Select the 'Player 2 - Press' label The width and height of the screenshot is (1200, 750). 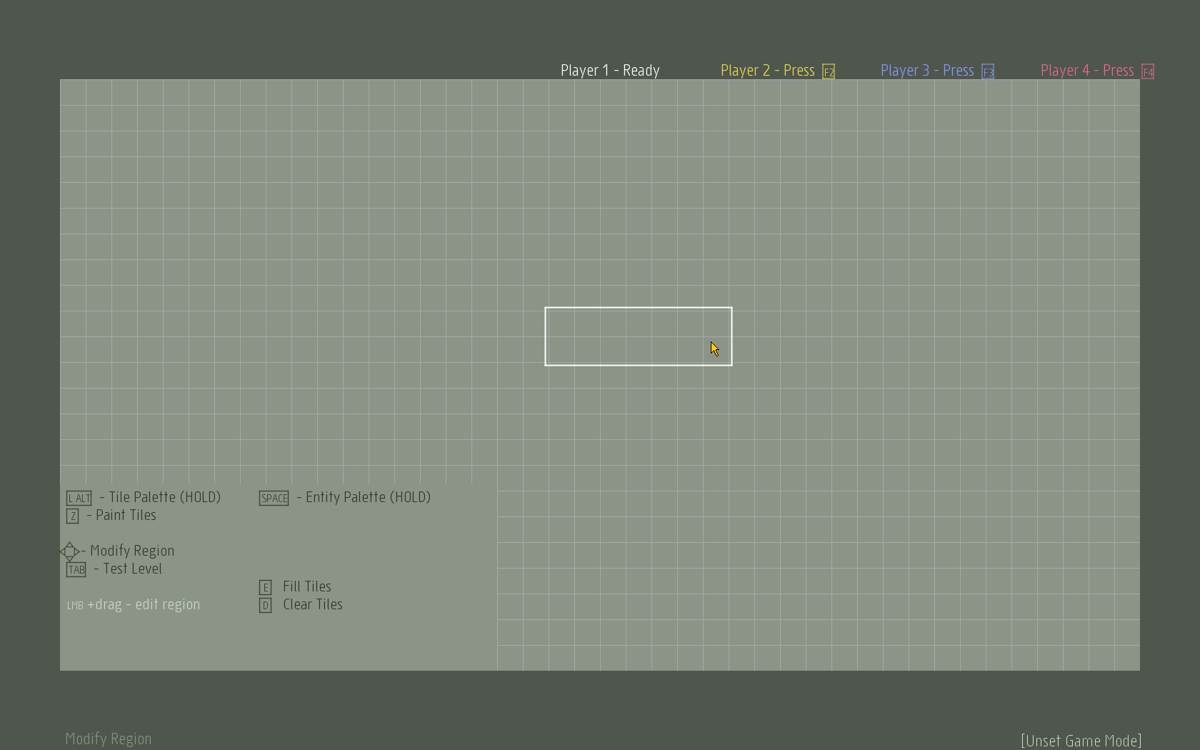pos(768,70)
